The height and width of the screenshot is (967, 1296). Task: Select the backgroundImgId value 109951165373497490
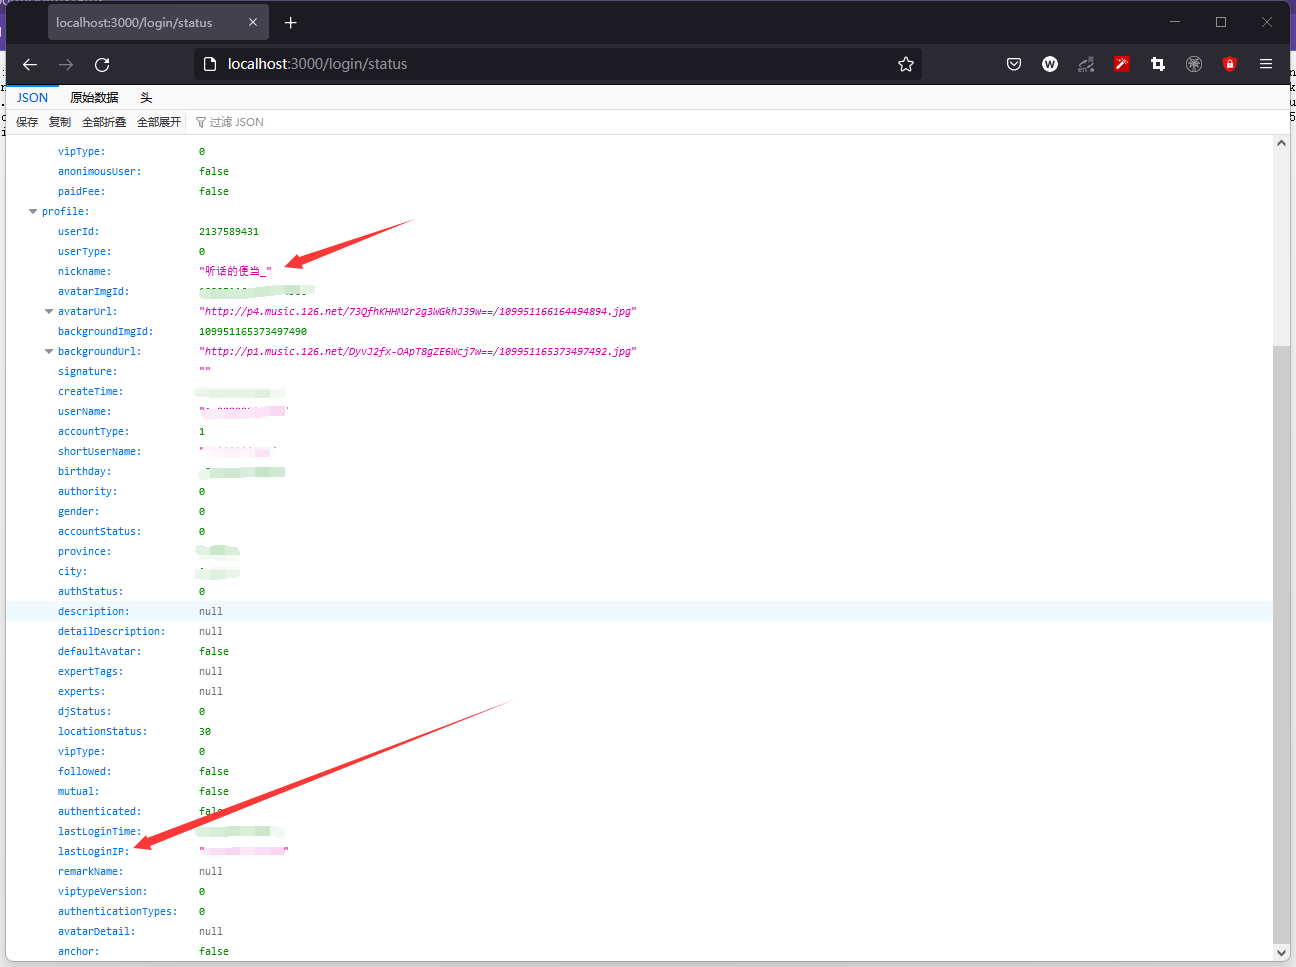click(253, 332)
